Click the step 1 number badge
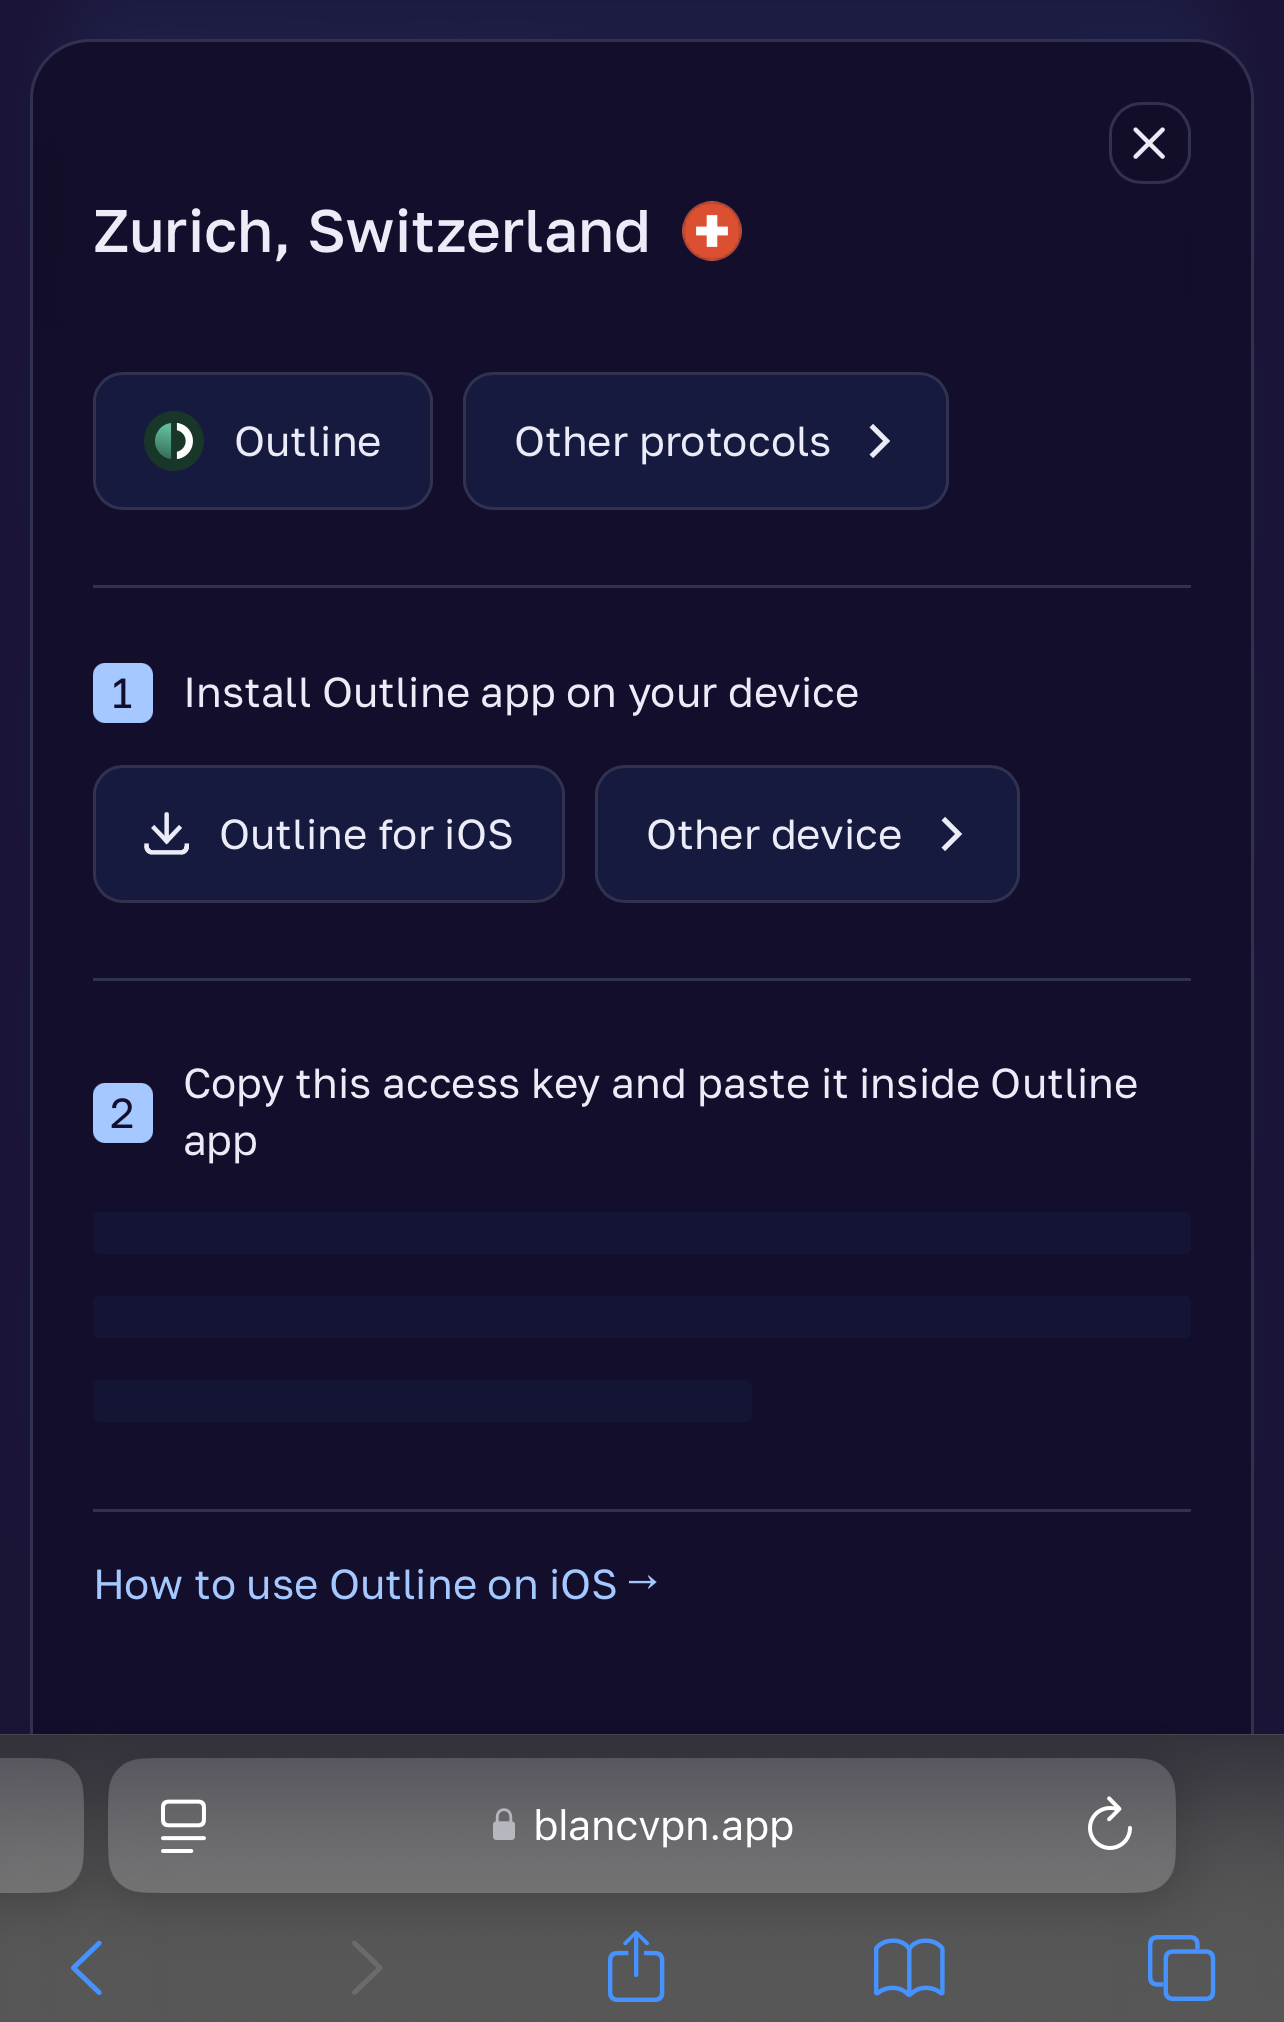This screenshot has height=2022, width=1284. 123,693
